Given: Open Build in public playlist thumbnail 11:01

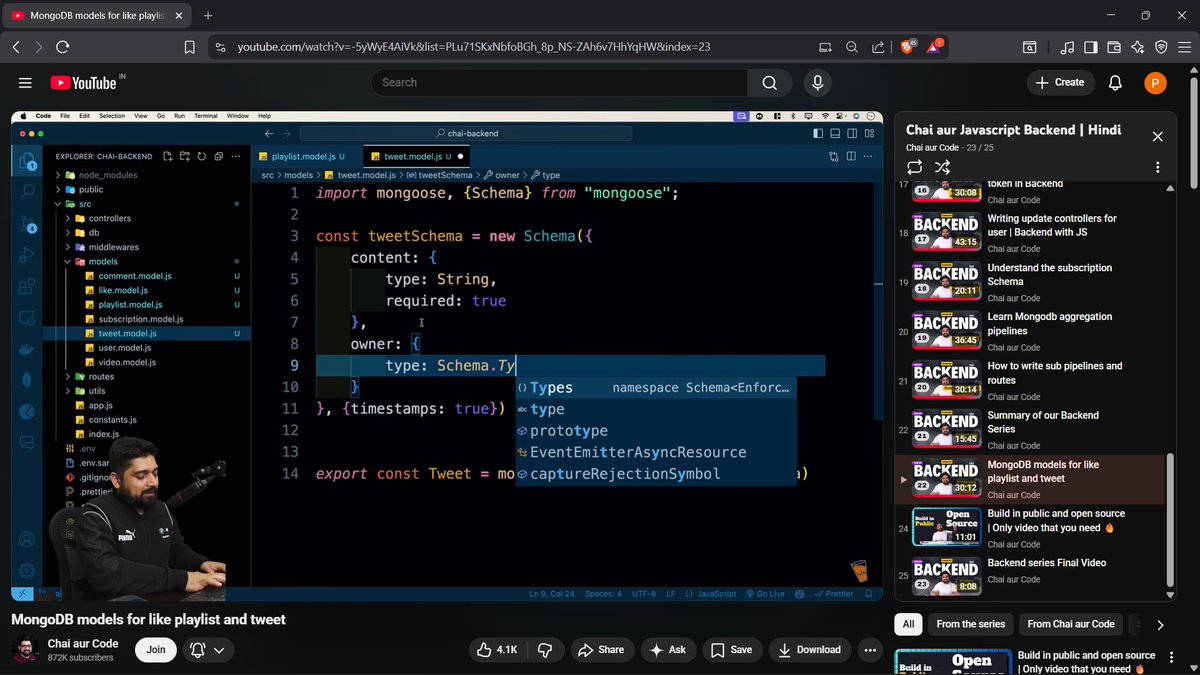Looking at the screenshot, I should coord(945,528).
